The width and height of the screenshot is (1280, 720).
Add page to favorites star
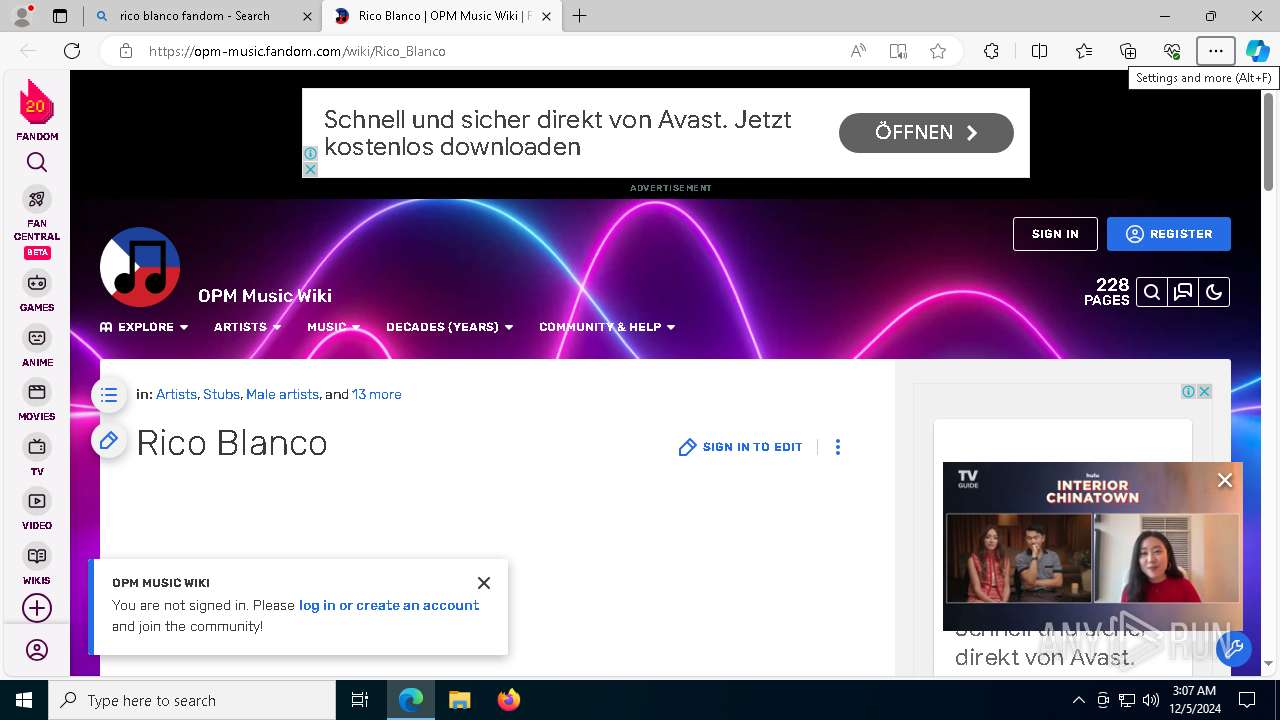938,51
